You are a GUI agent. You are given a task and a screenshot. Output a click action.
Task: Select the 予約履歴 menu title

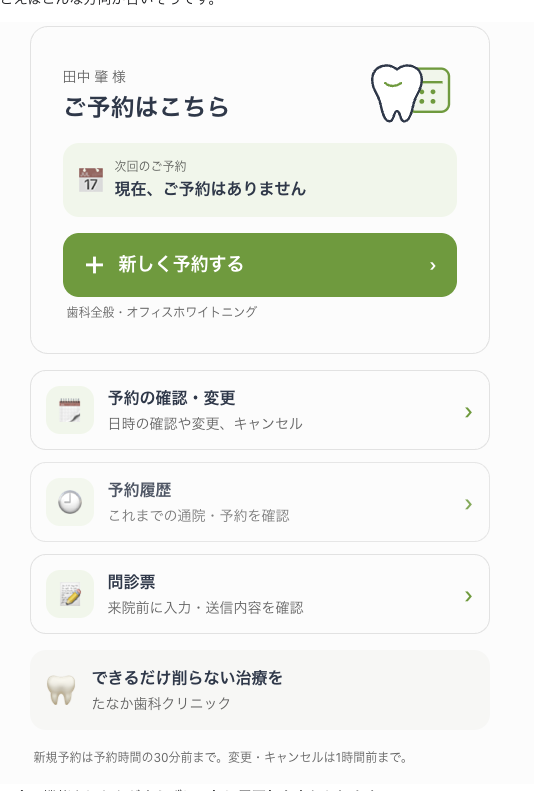click(x=140, y=490)
